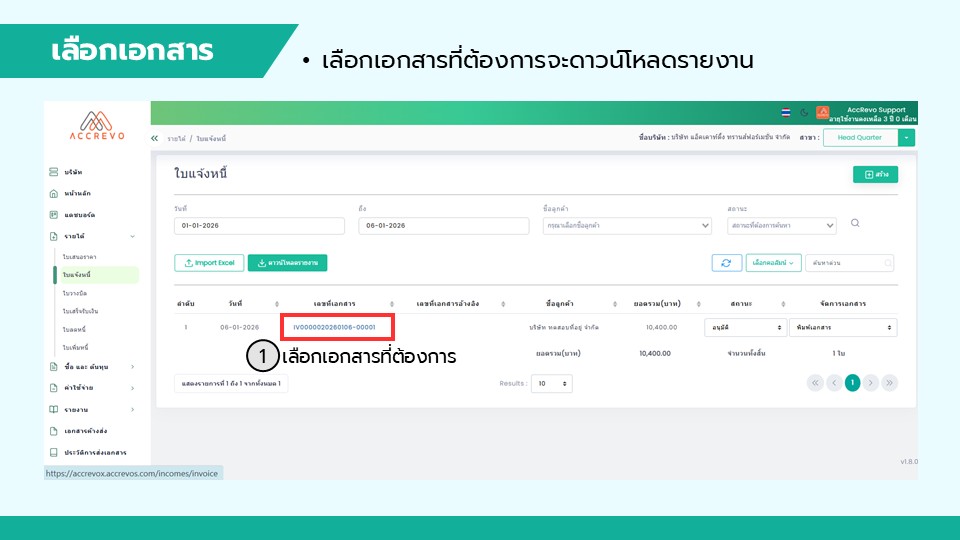Open the column selection dropdown
Viewport: 960px width, 540px height.
[774, 263]
